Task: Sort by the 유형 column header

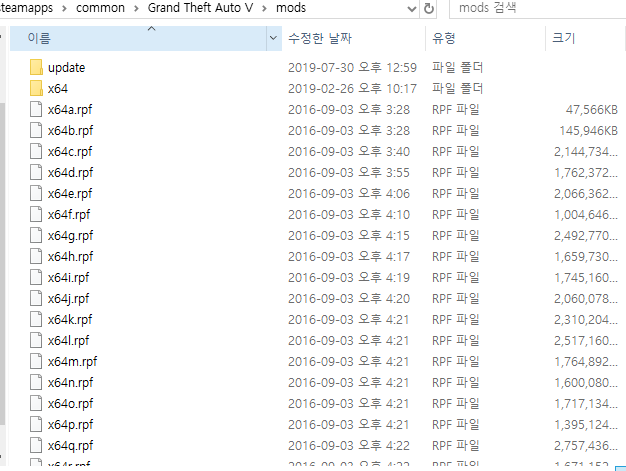Action: pos(485,38)
